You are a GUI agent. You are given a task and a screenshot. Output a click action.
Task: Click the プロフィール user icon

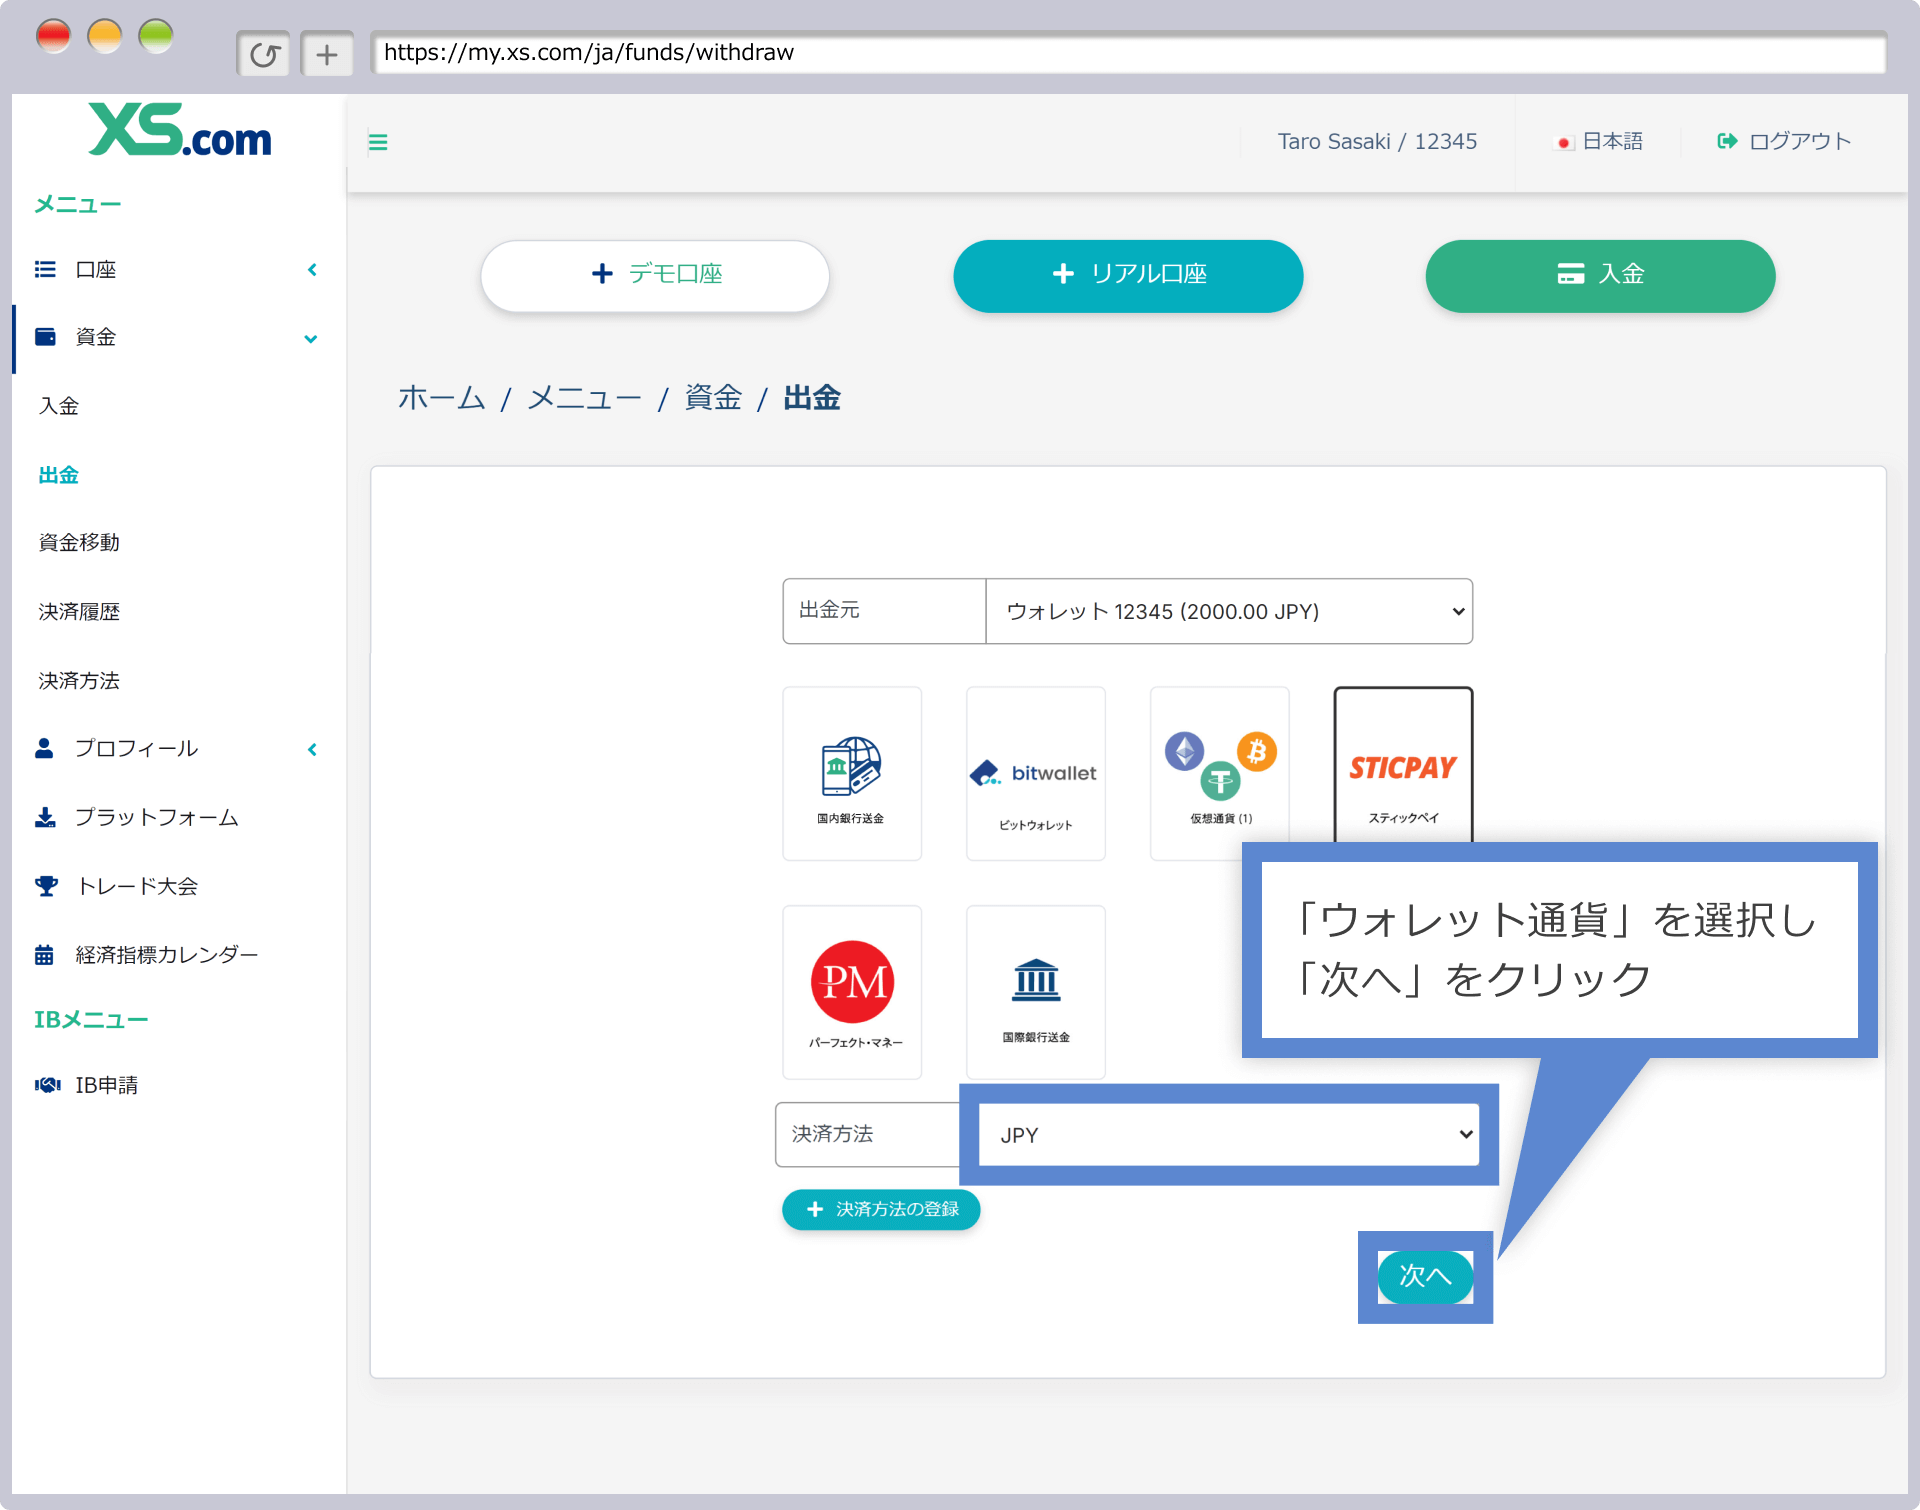click(44, 748)
